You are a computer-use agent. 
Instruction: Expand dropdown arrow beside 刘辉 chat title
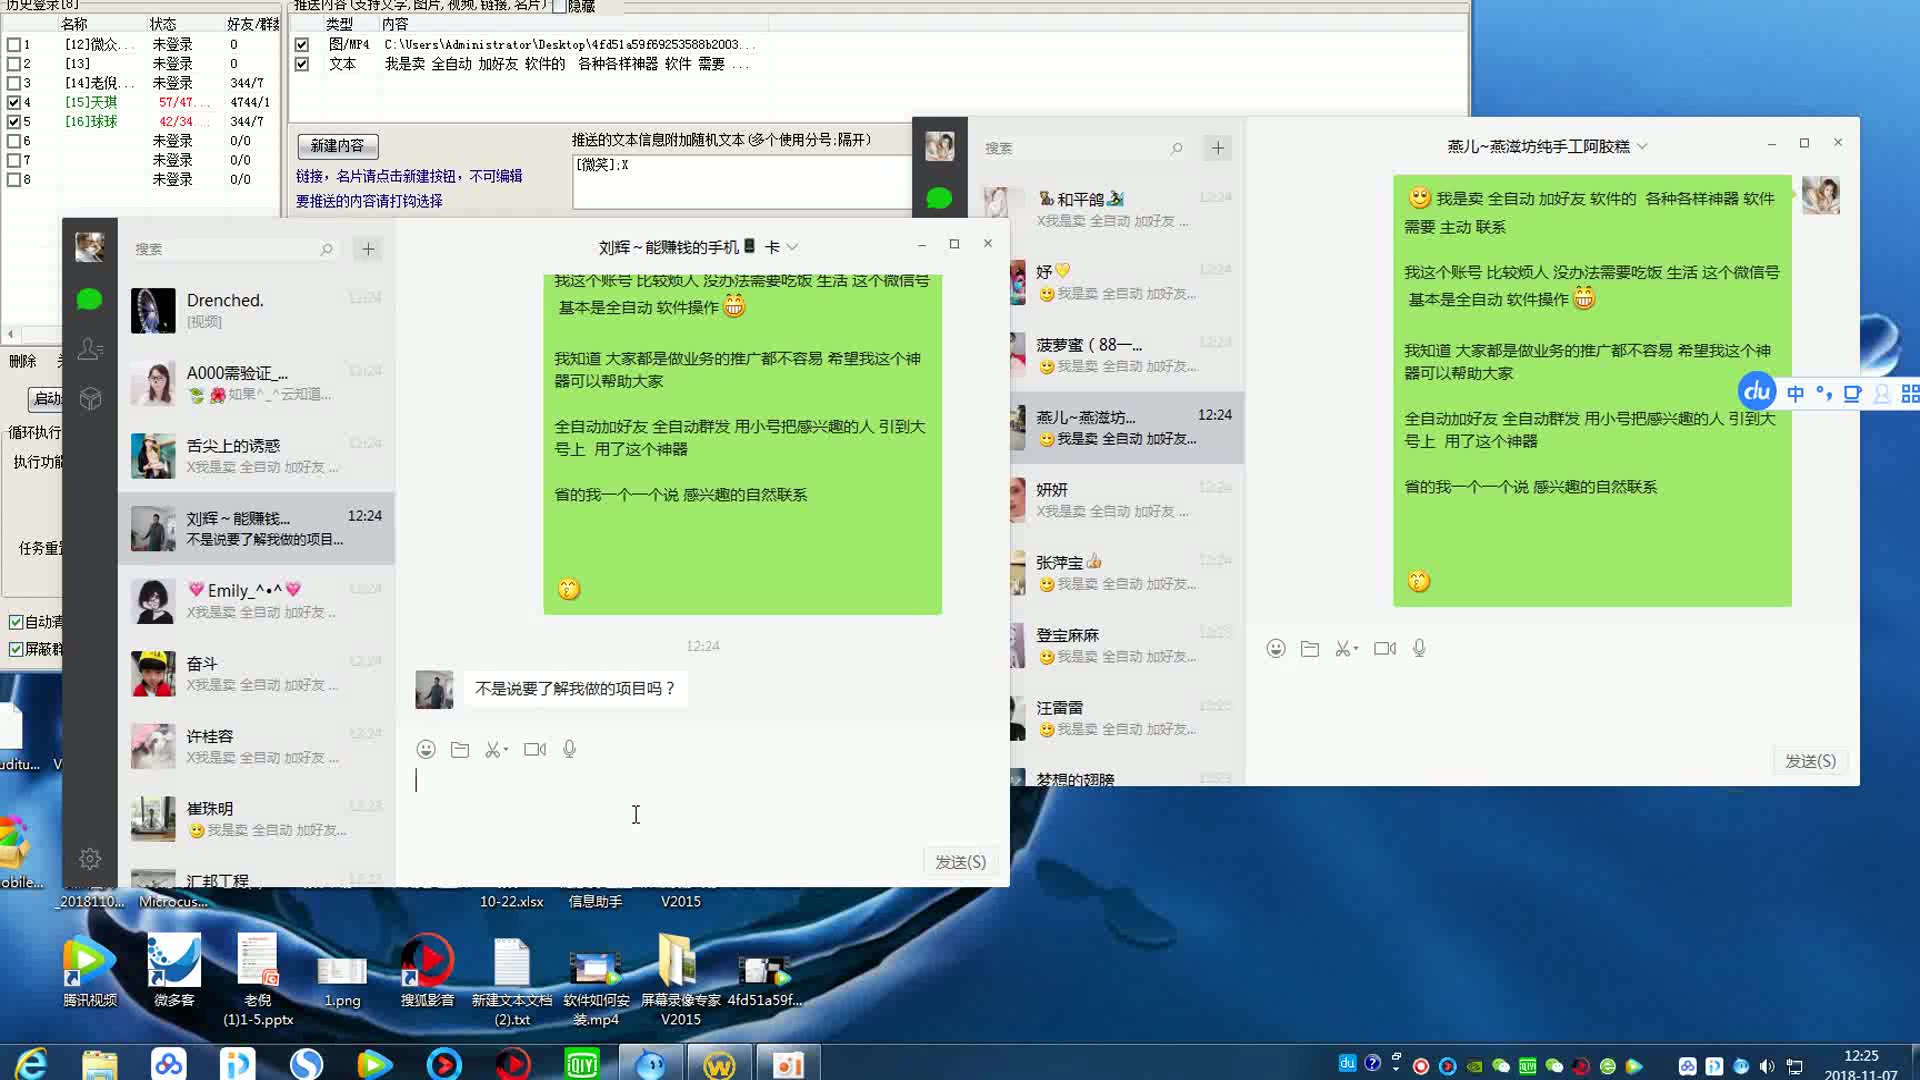pos(792,247)
